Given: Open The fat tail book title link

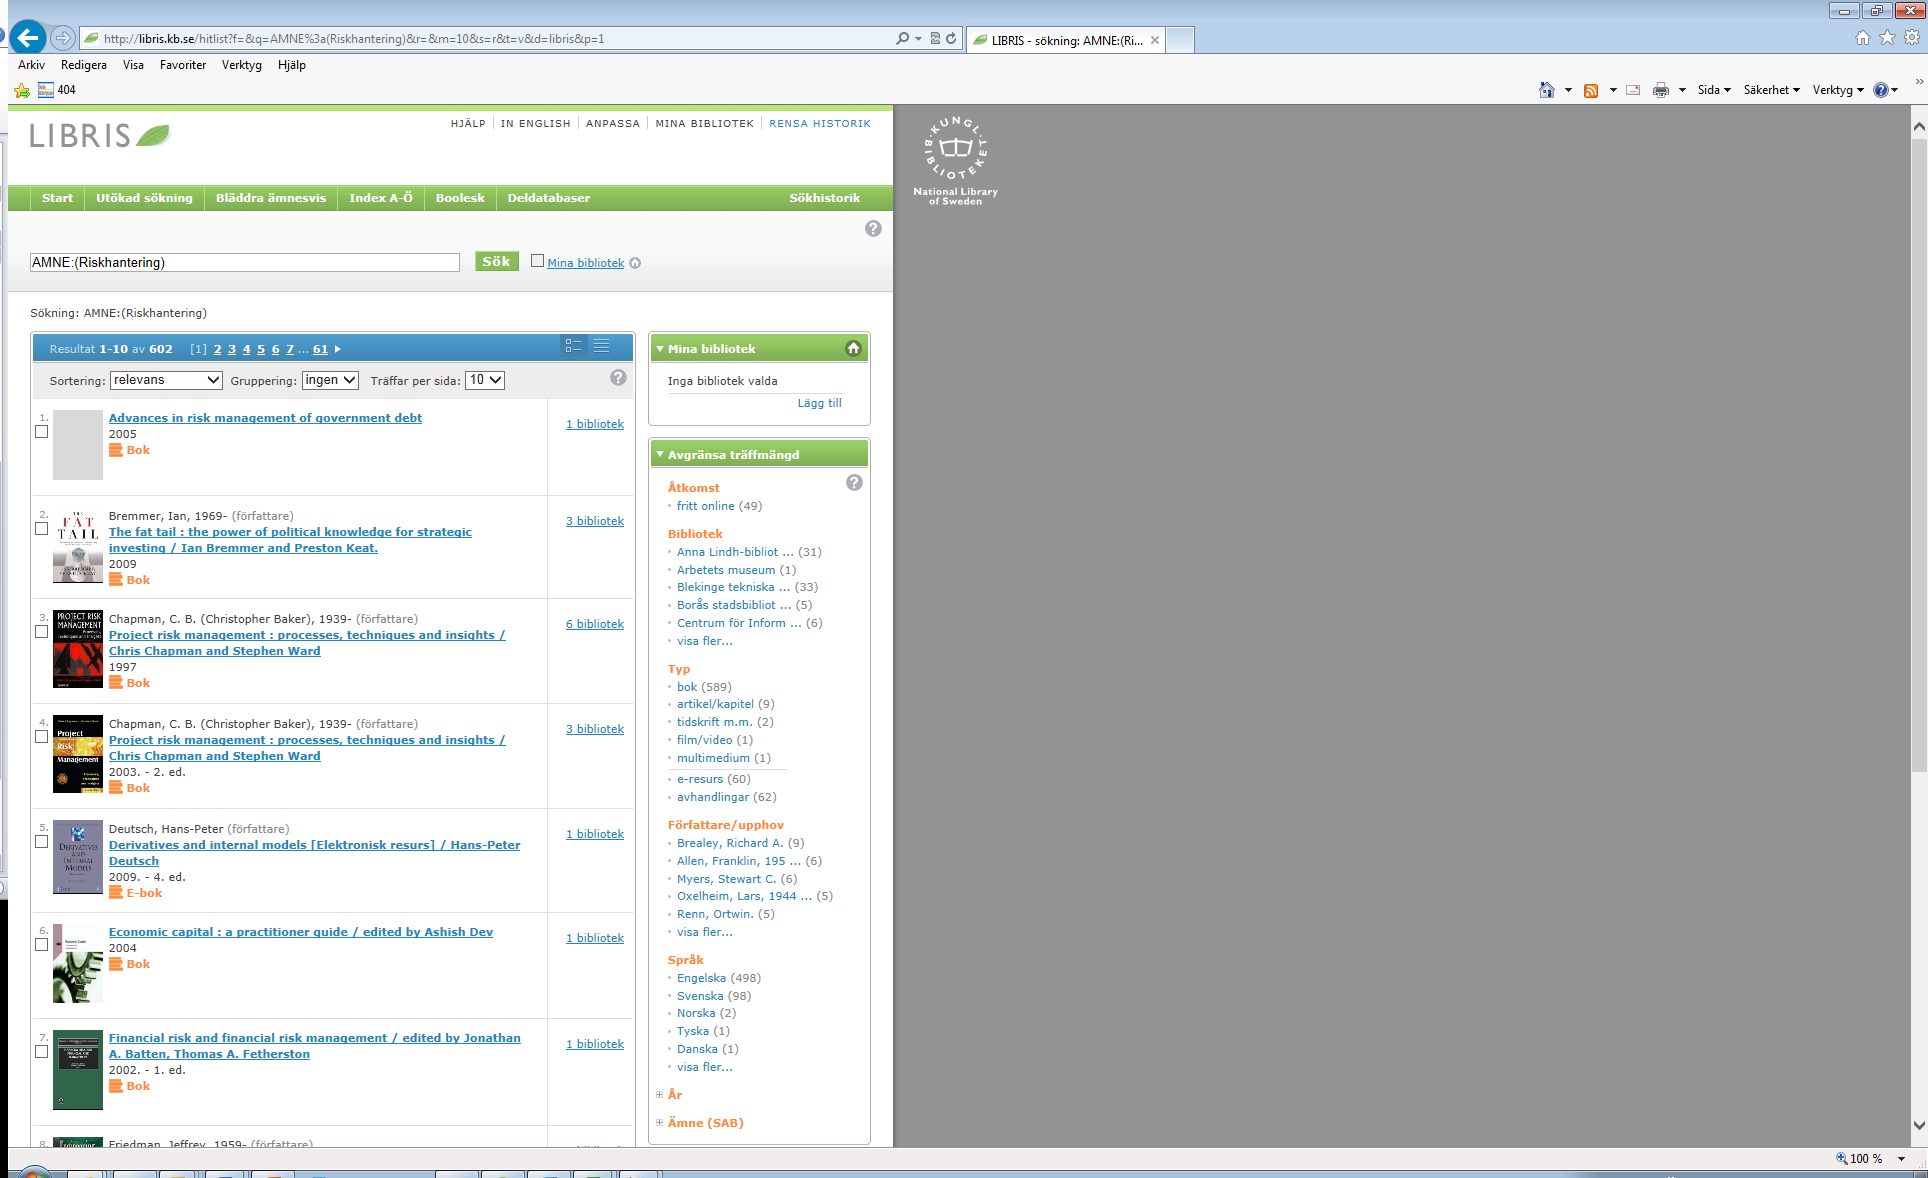Looking at the screenshot, I should 290,540.
